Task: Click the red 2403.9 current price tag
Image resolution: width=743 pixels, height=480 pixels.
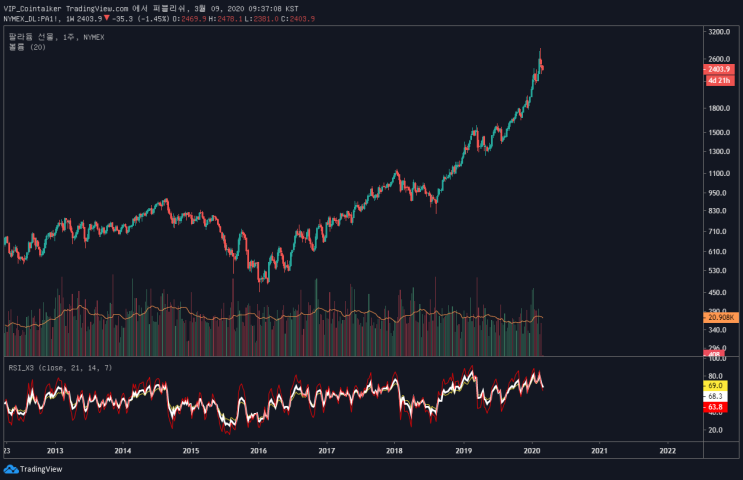Action: 719,69
